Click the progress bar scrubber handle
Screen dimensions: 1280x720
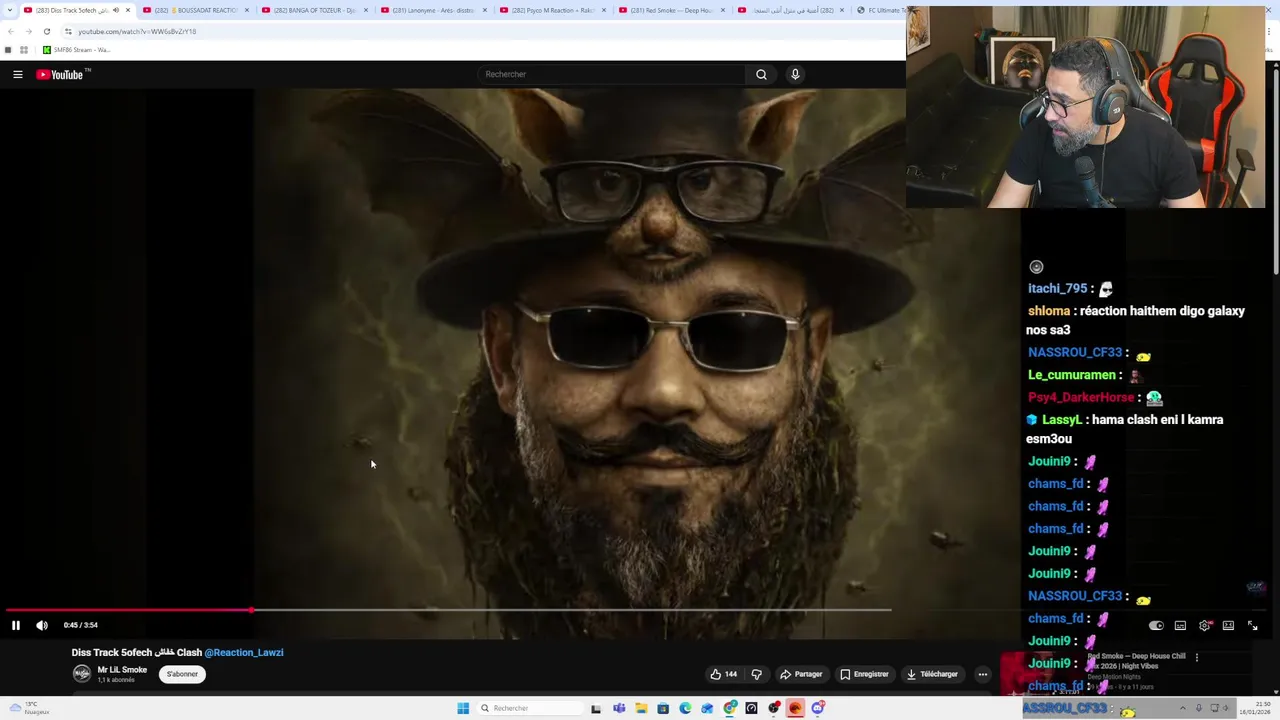pos(251,609)
